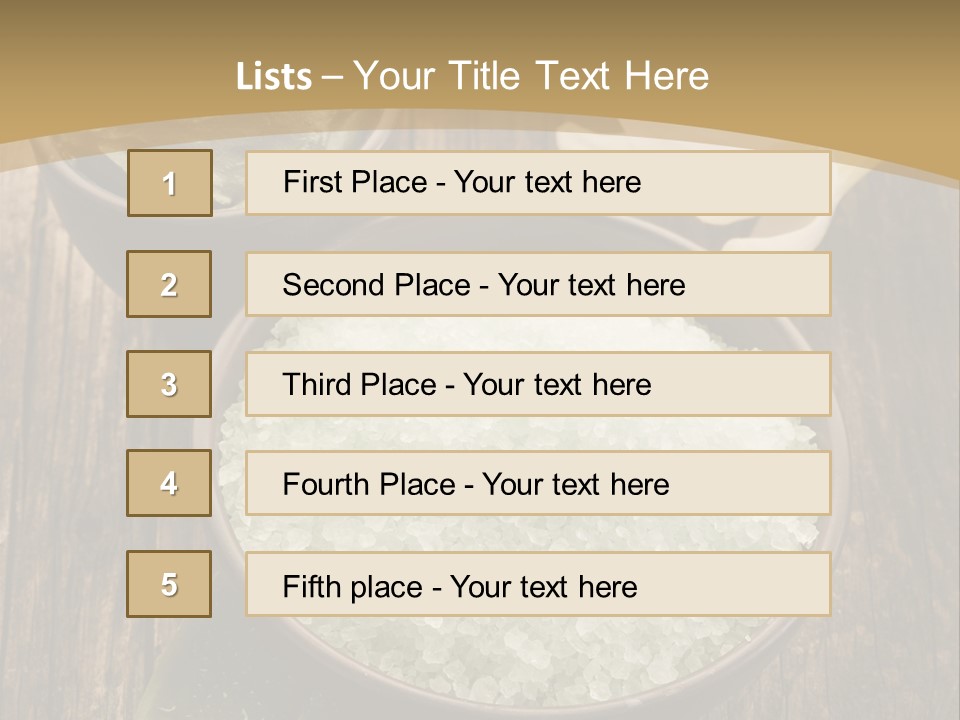Click the number 5 box
The height and width of the screenshot is (720, 960).
coord(169,584)
